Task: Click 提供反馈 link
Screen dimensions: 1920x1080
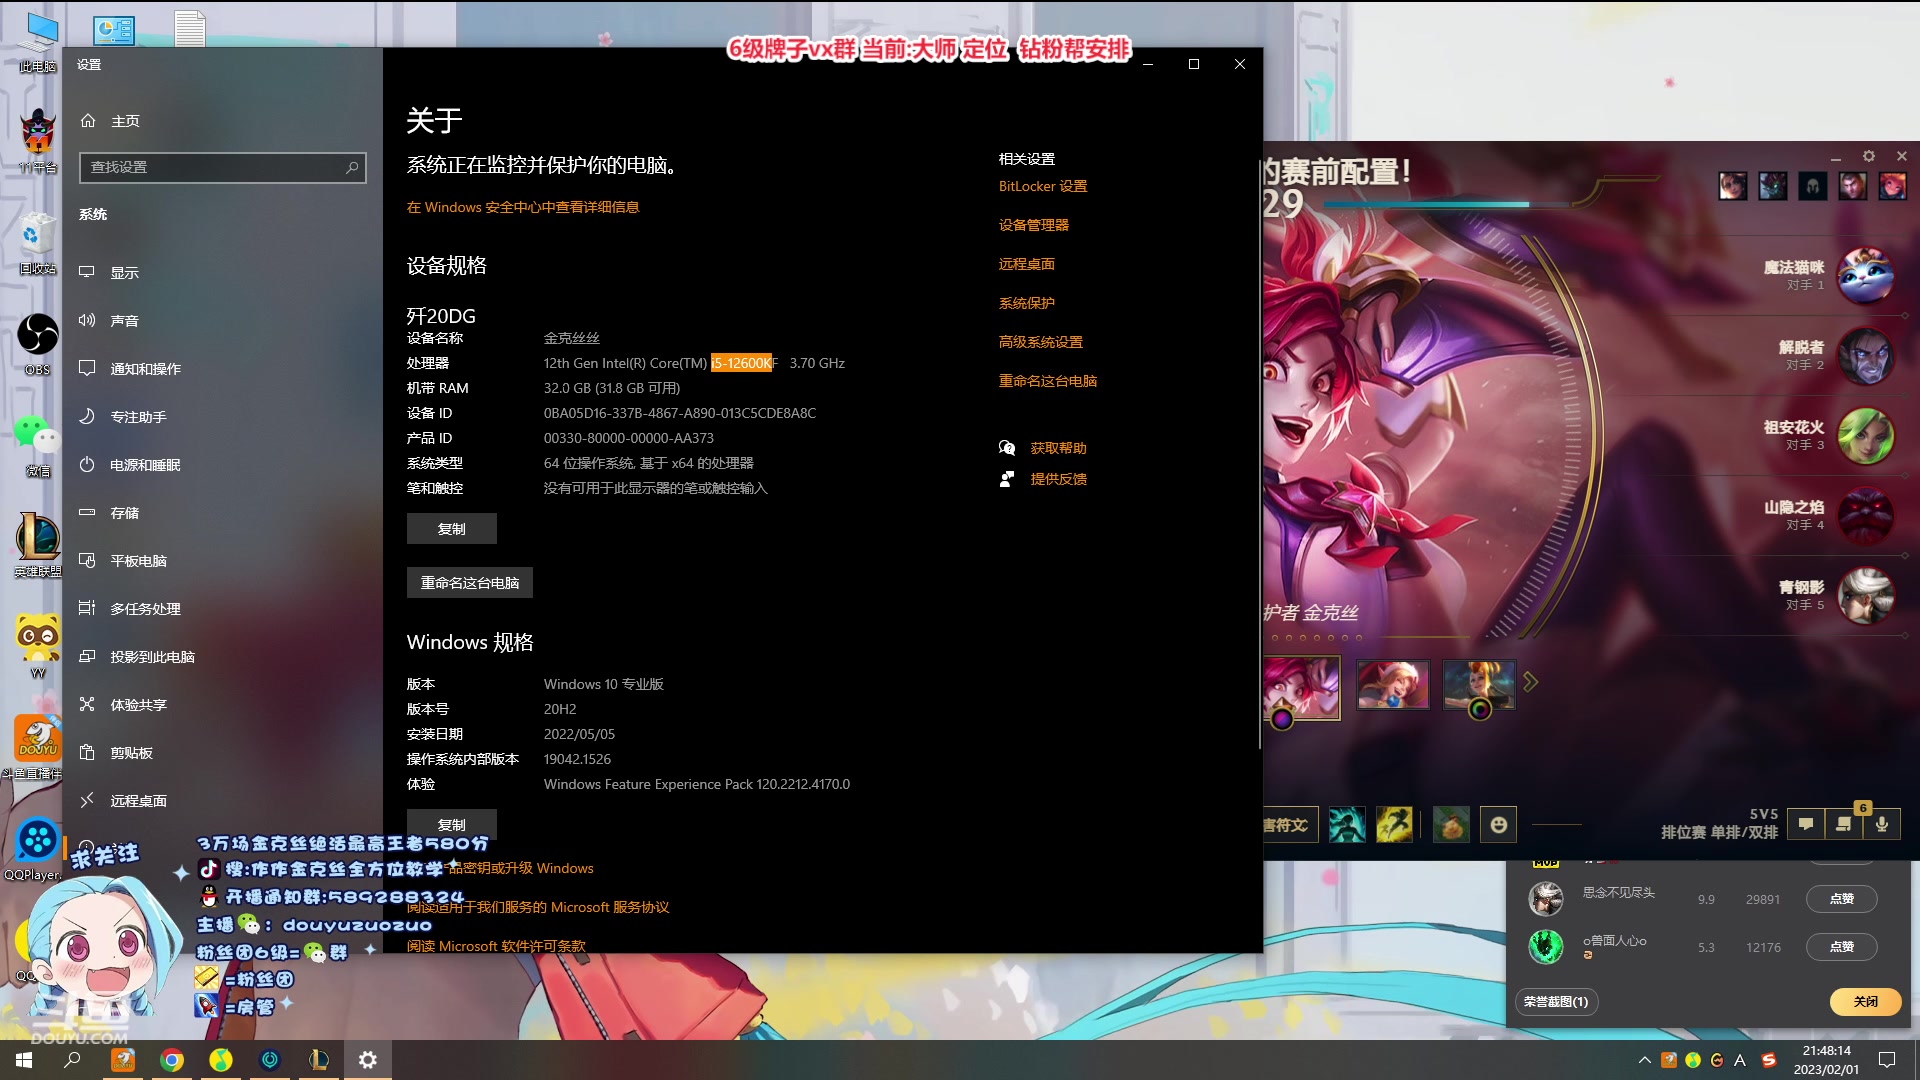Action: click(x=1059, y=479)
